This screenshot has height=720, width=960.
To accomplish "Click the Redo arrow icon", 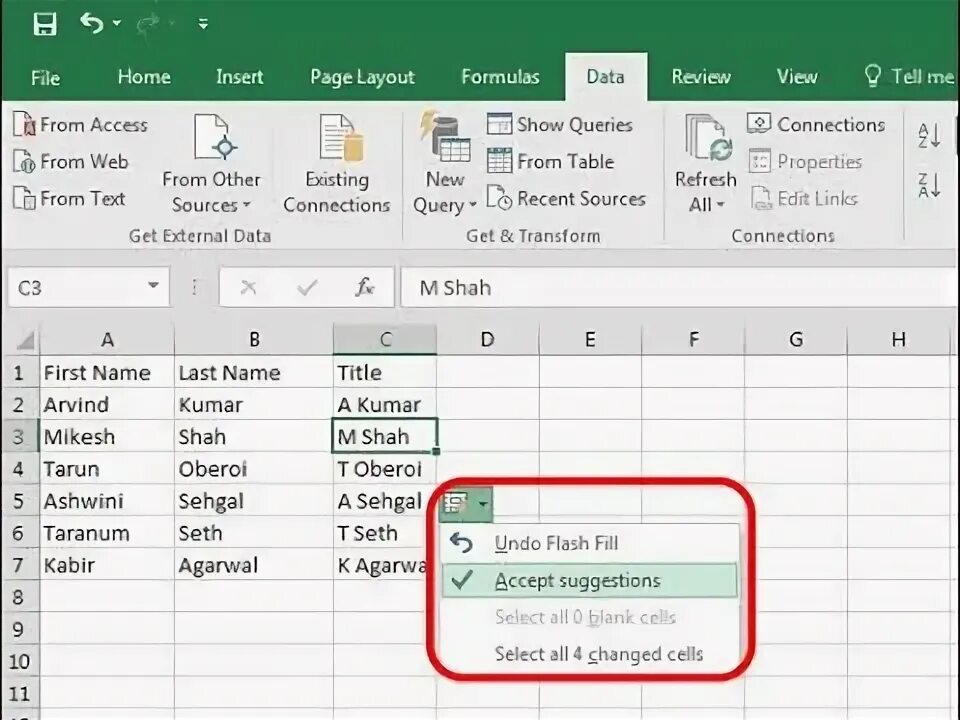I will click(x=147, y=24).
